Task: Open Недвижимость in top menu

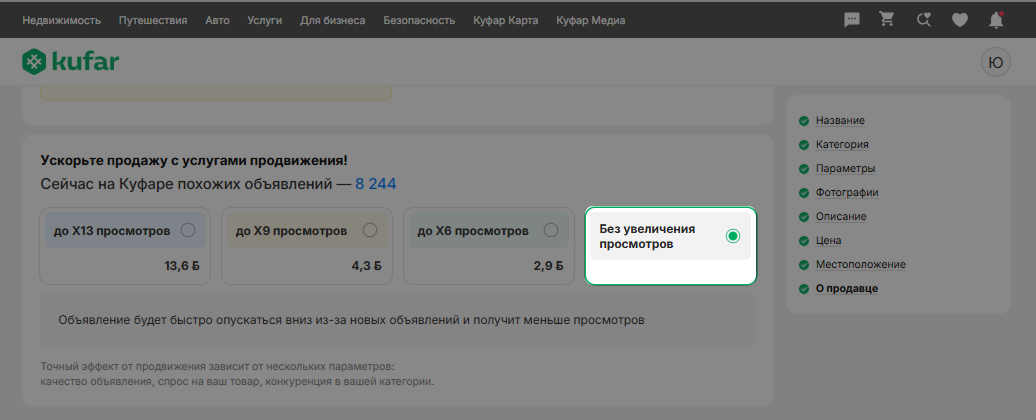Action: (61, 20)
